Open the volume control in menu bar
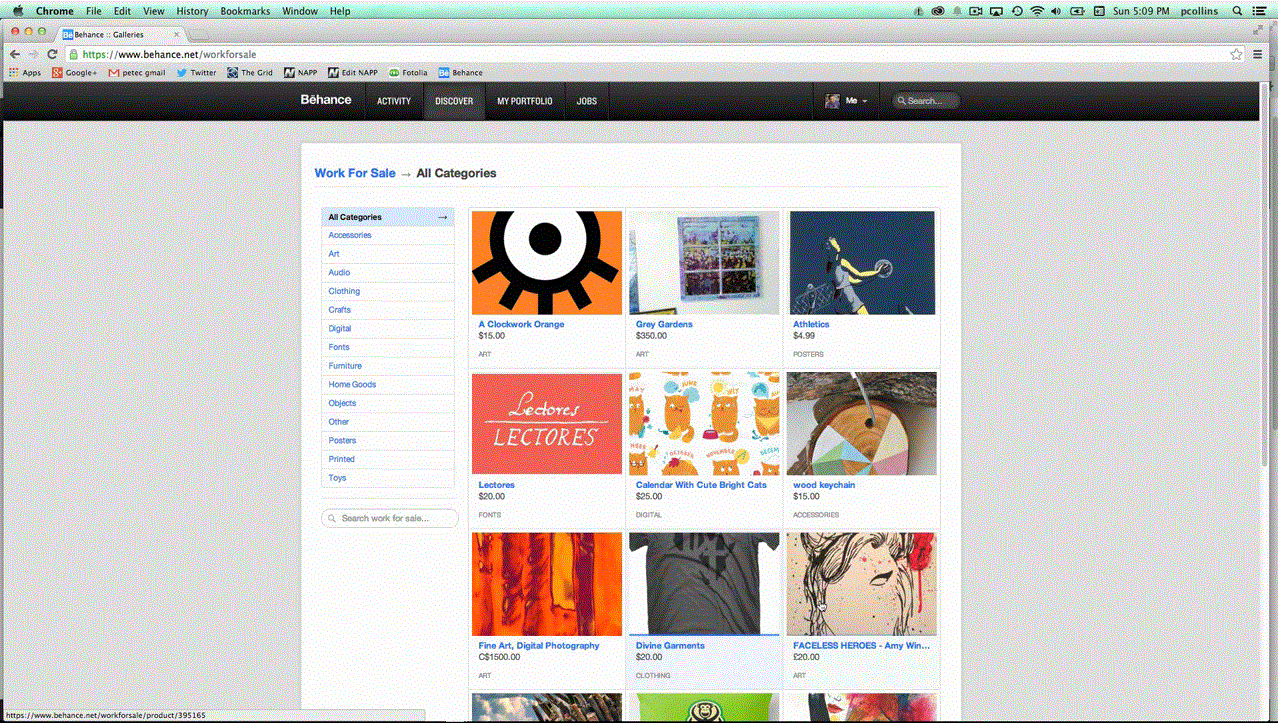This screenshot has height=723, width=1278. pos(1057,11)
